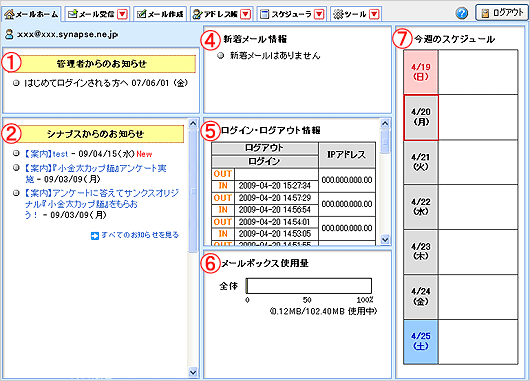Click login time 2009-04-20 15:27:34

tap(274, 186)
